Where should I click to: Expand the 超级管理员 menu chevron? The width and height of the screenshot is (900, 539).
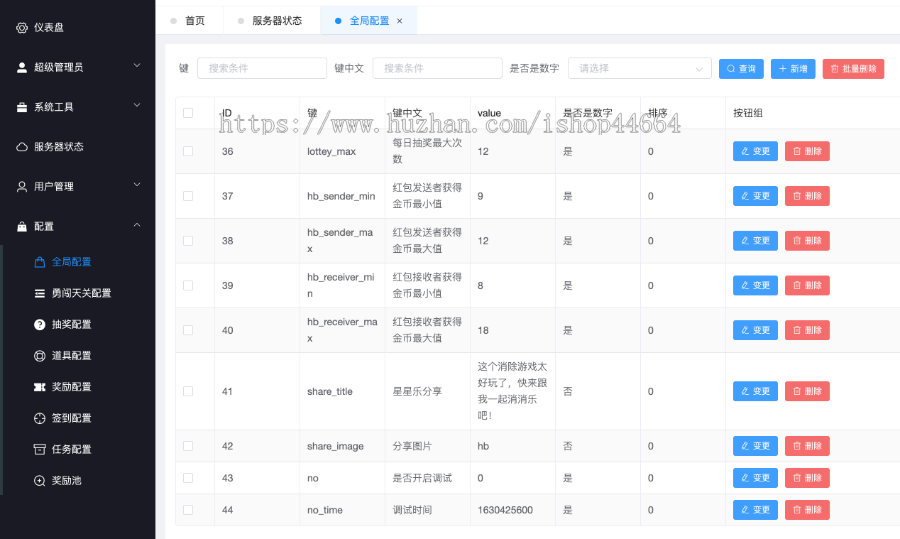[x=137, y=65]
